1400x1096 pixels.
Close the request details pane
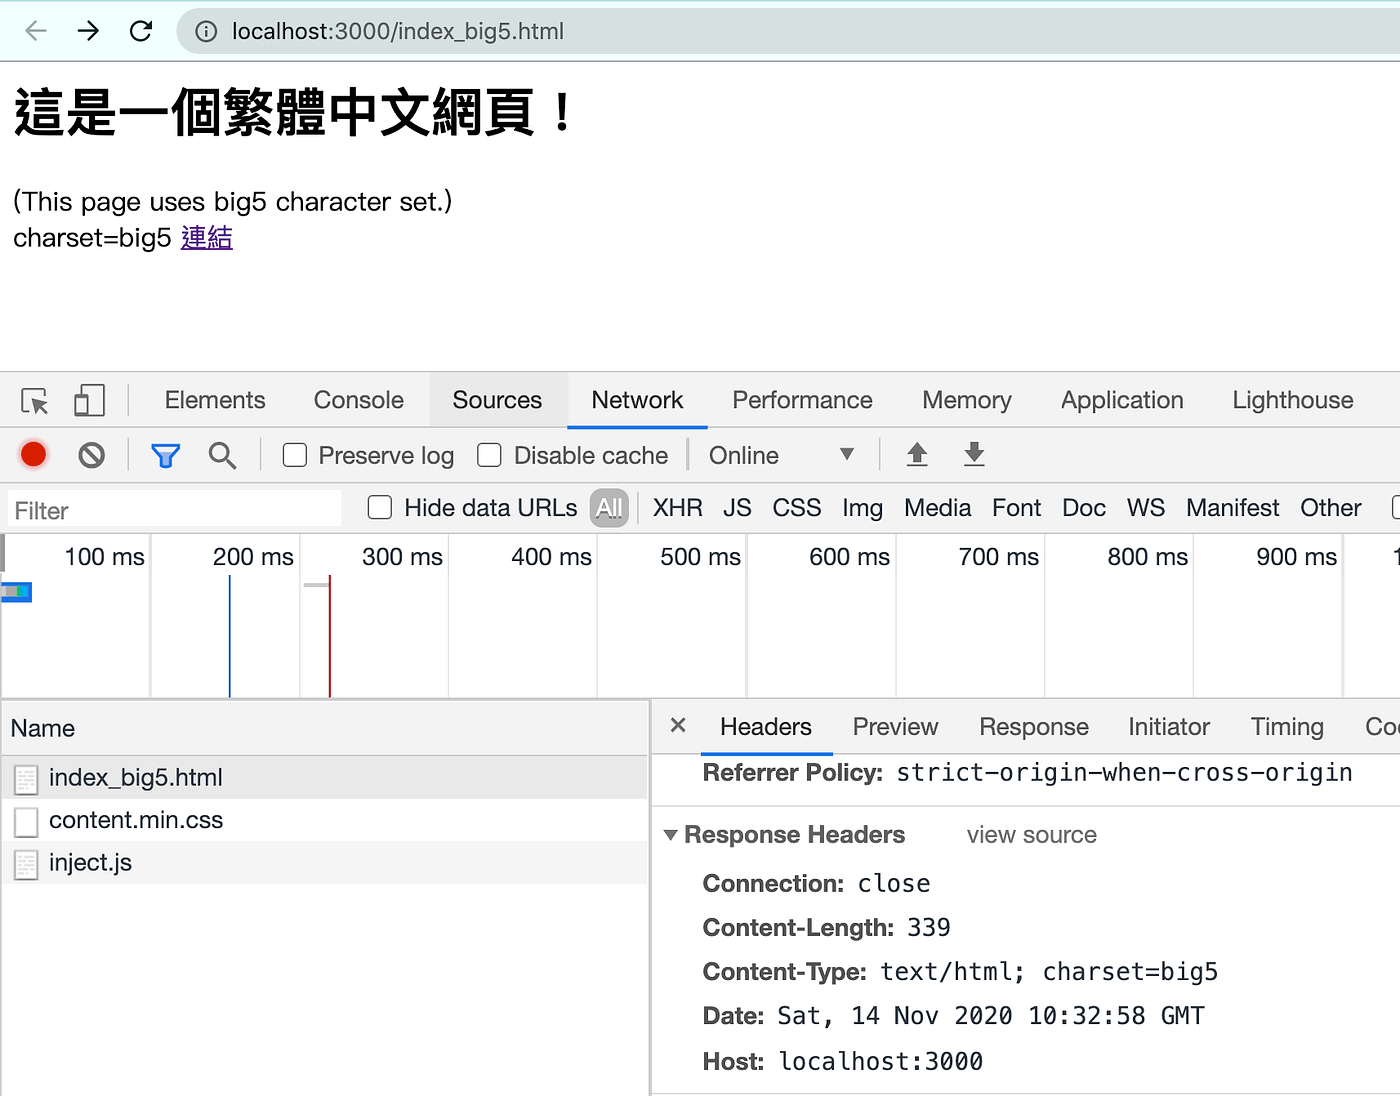coord(678,726)
